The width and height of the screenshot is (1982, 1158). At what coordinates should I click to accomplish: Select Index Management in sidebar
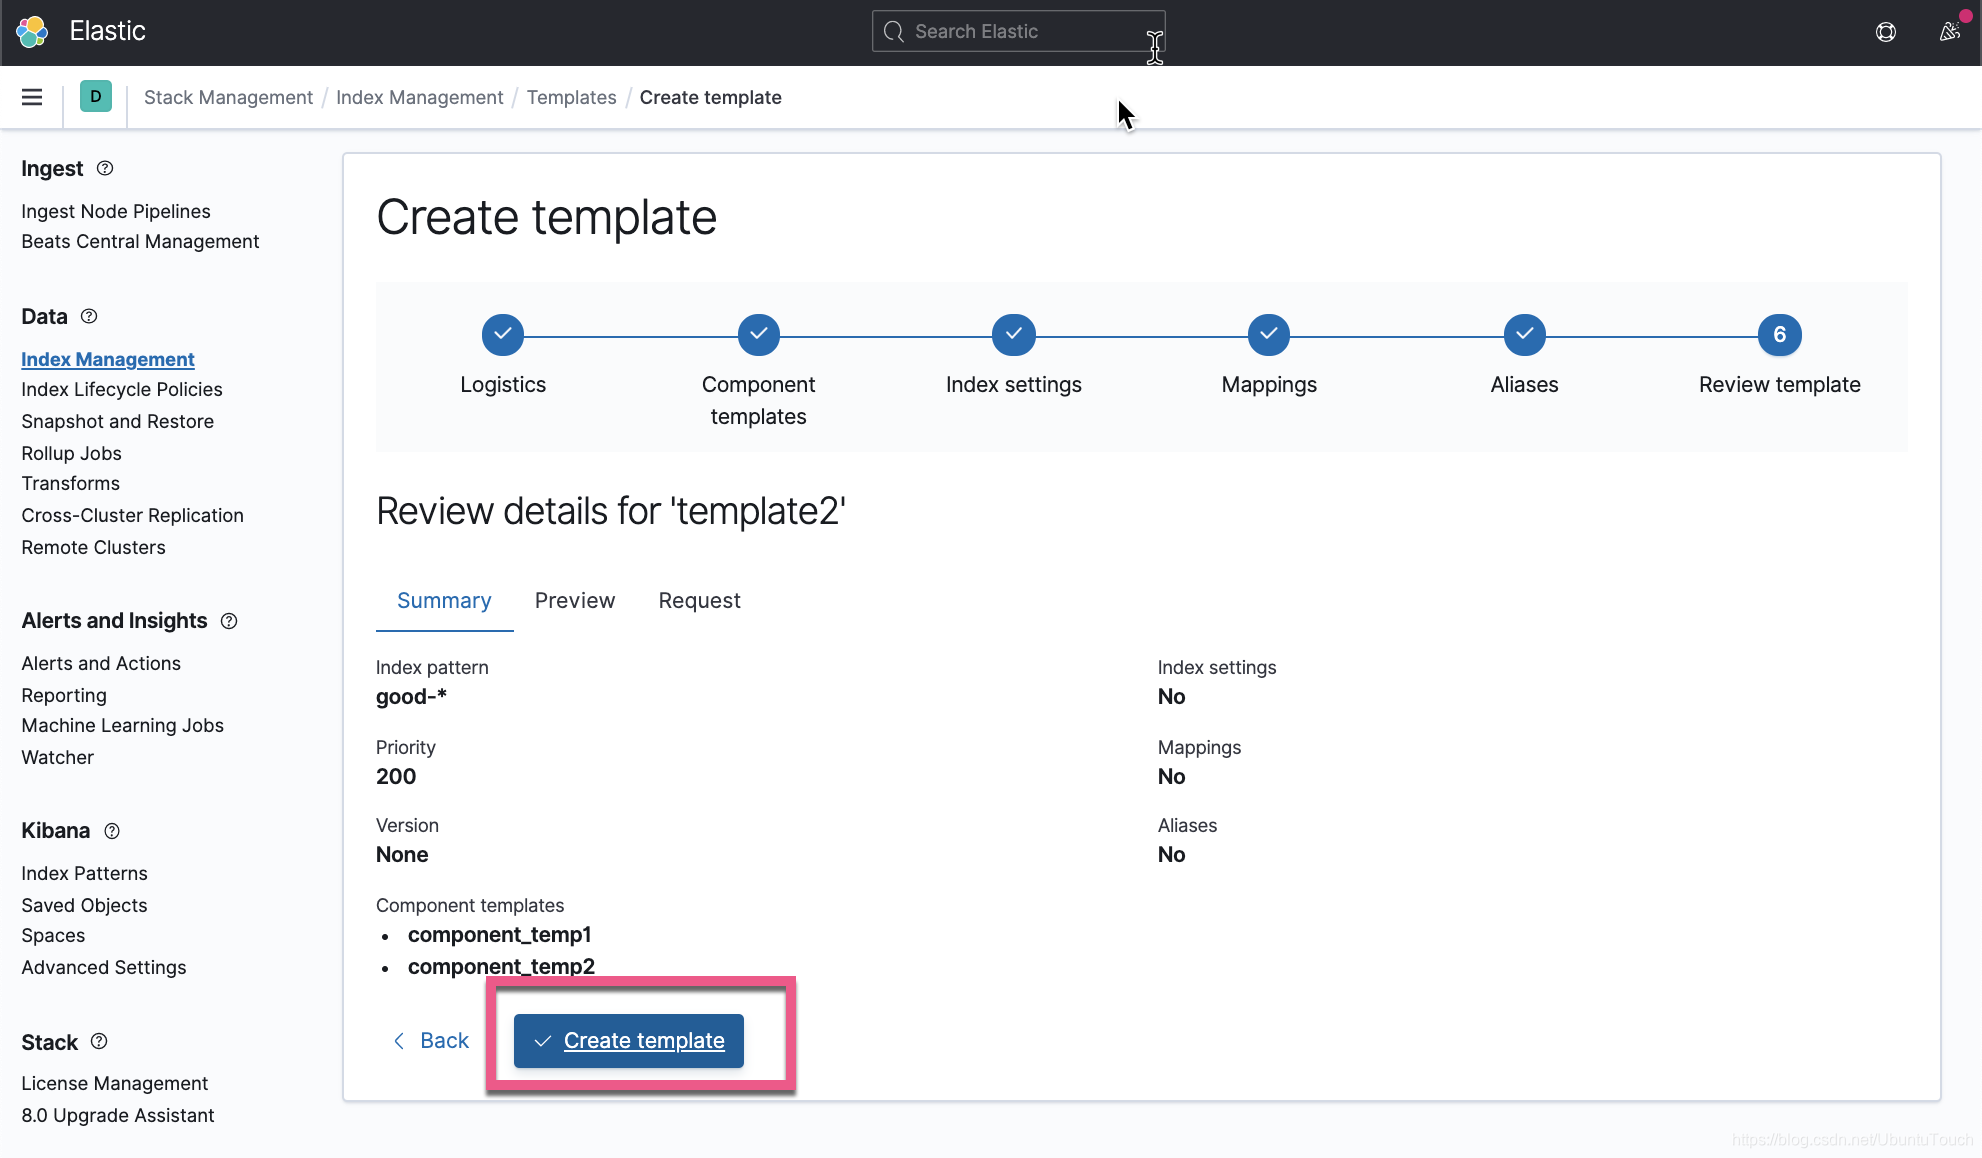pos(108,359)
